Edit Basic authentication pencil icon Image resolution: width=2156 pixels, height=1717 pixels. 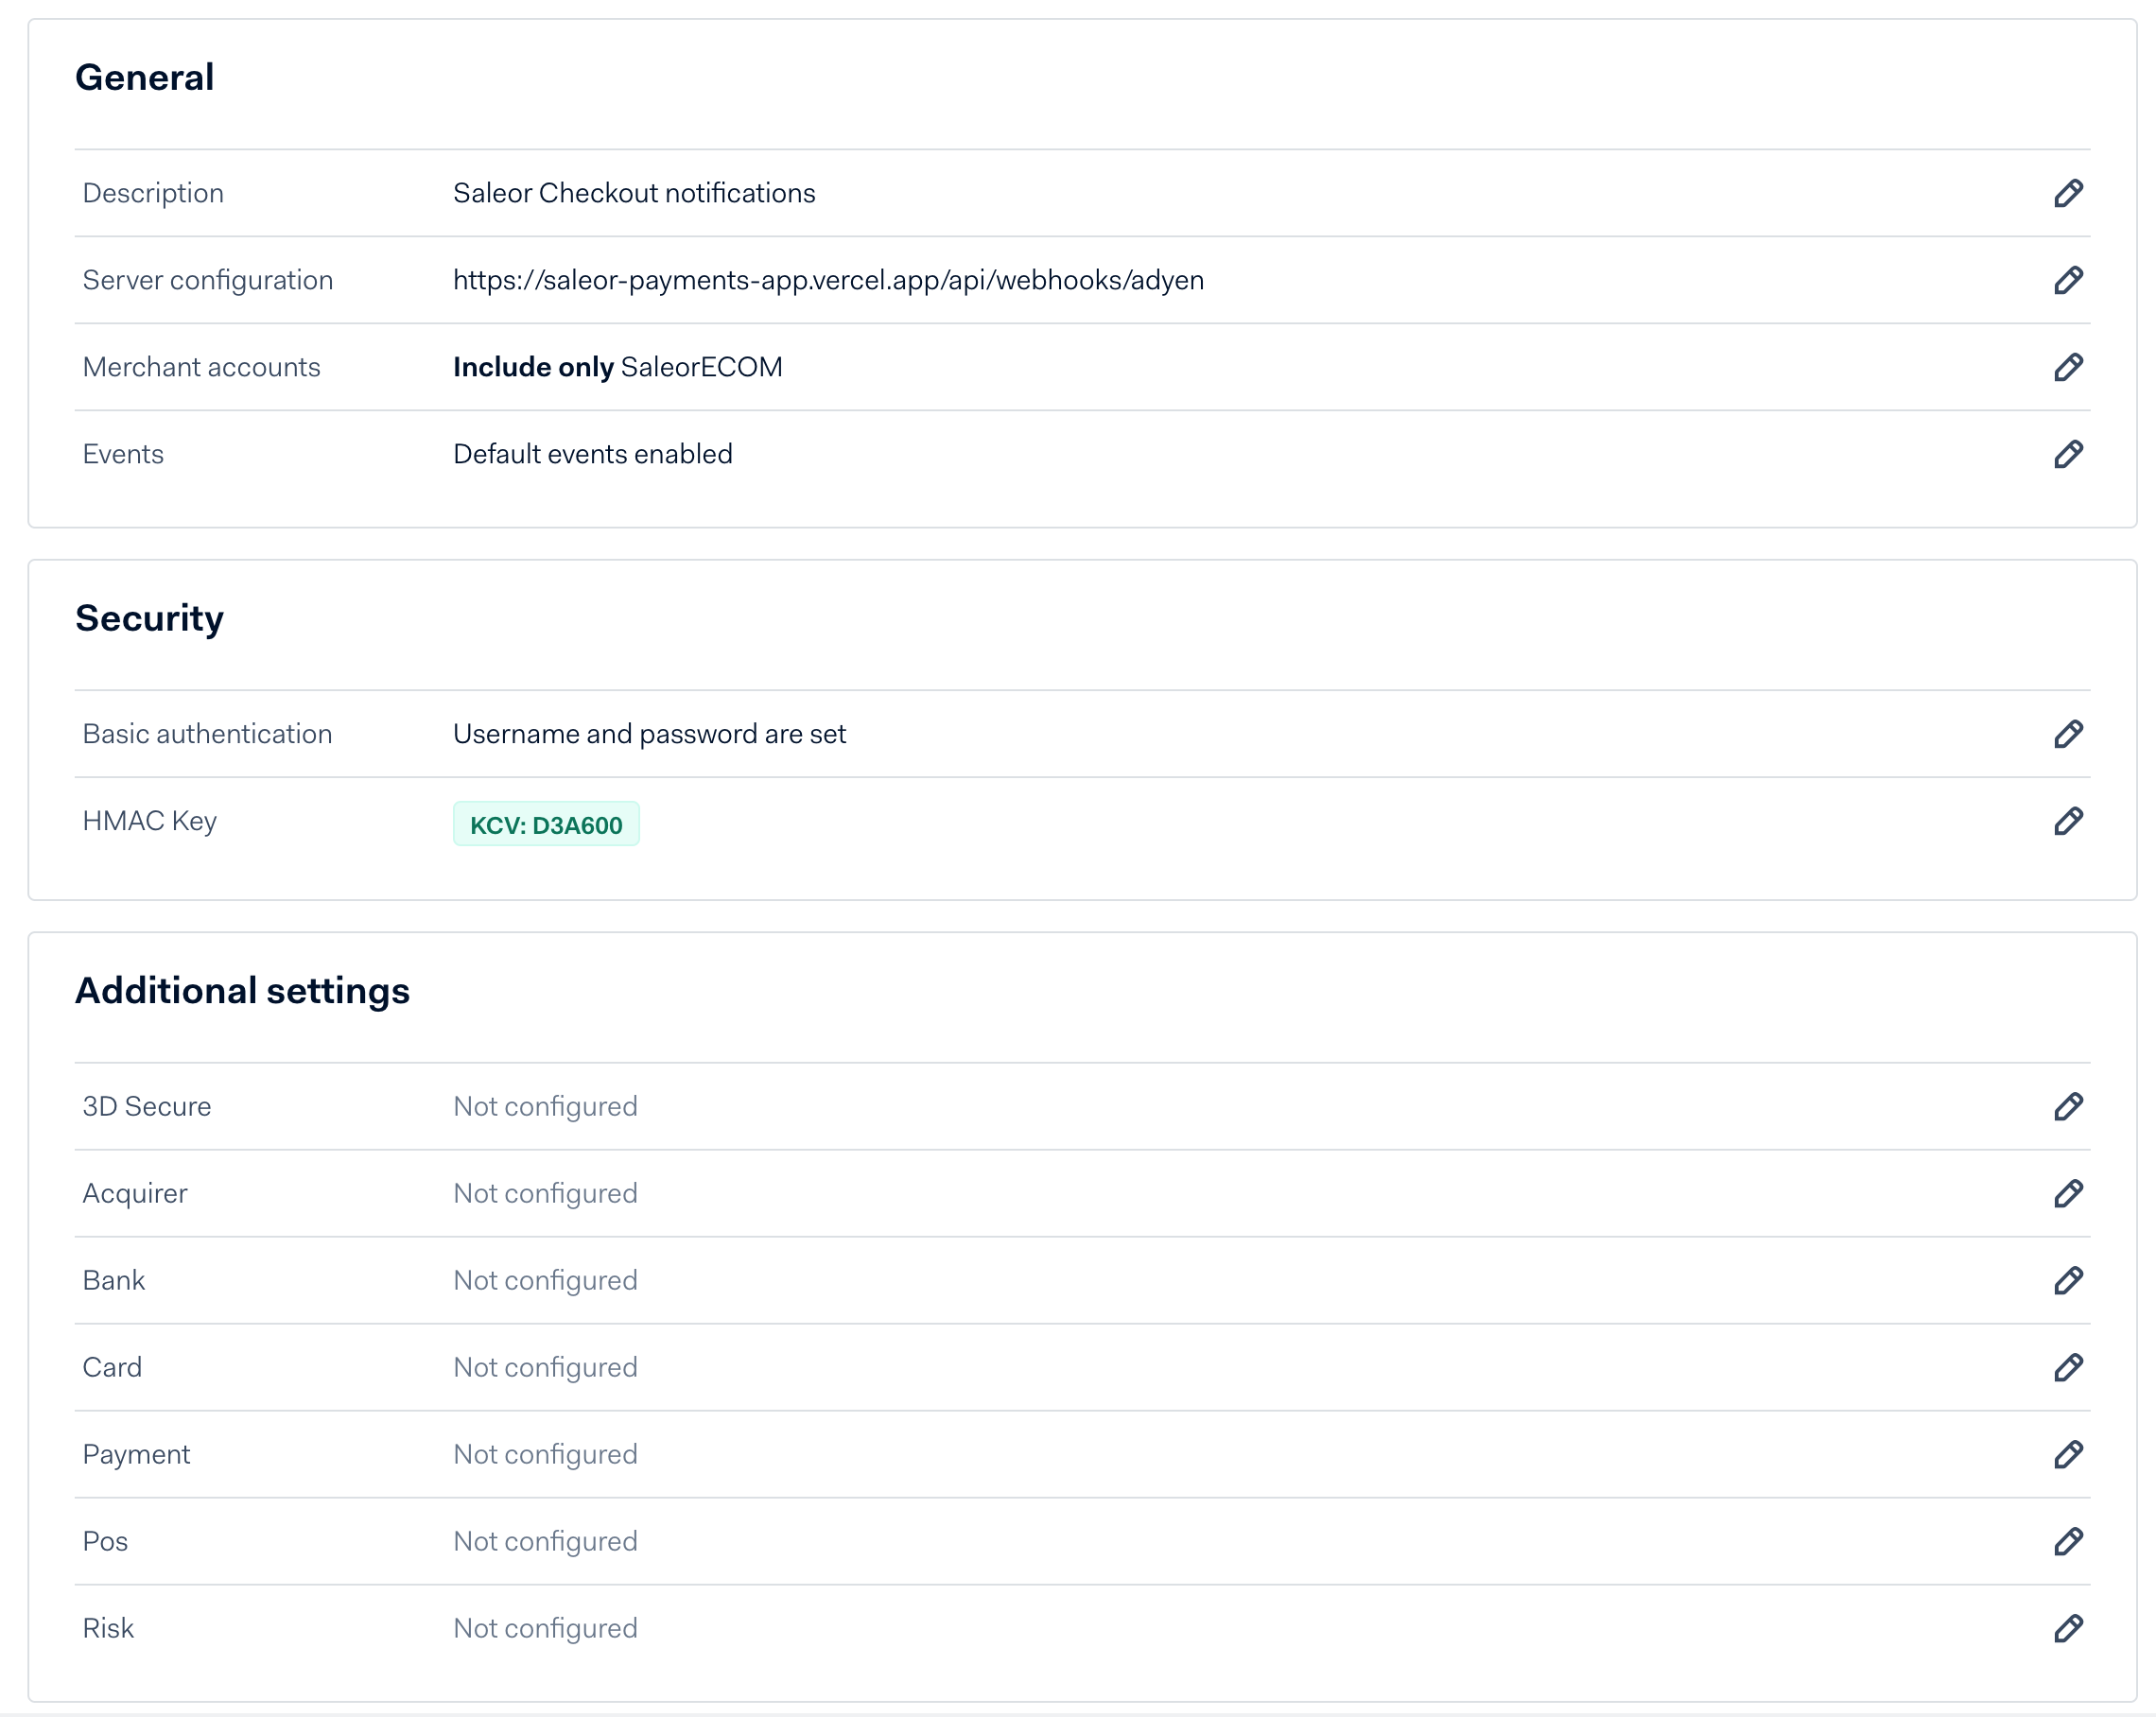[x=2068, y=734]
